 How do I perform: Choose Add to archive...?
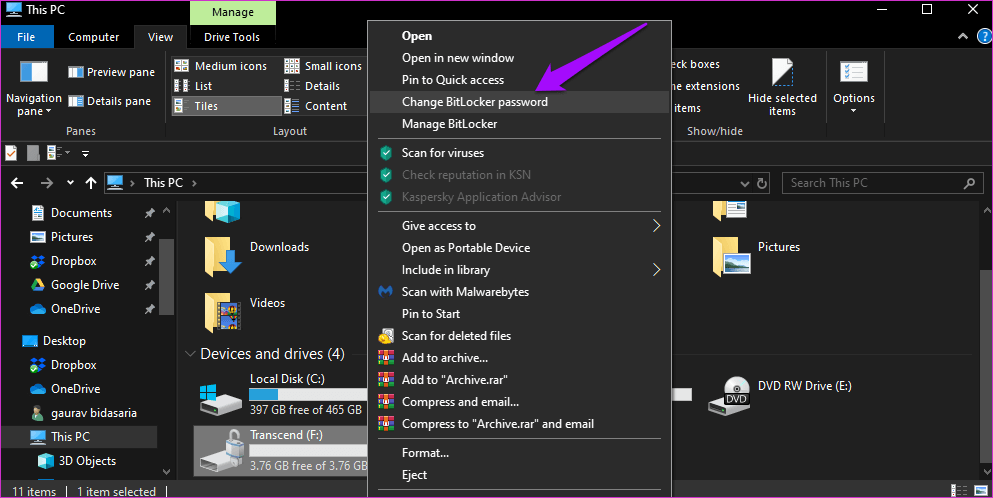(x=519, y=358)
